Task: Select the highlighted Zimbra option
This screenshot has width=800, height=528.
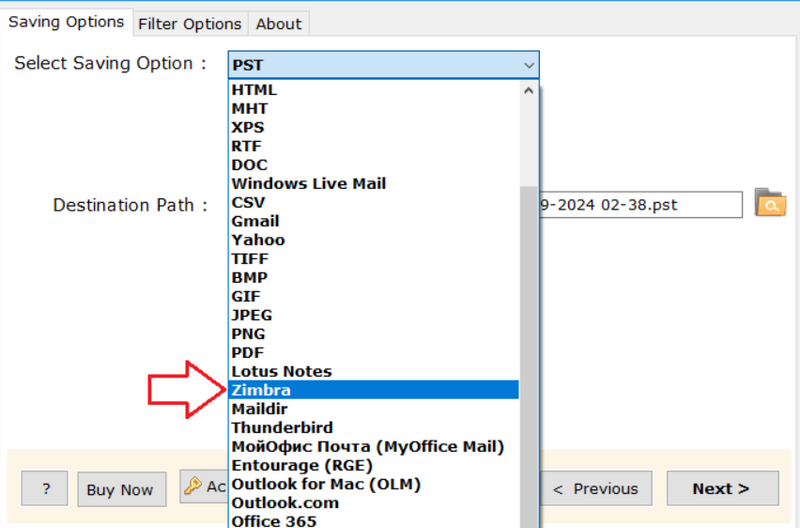Action: 374,390
